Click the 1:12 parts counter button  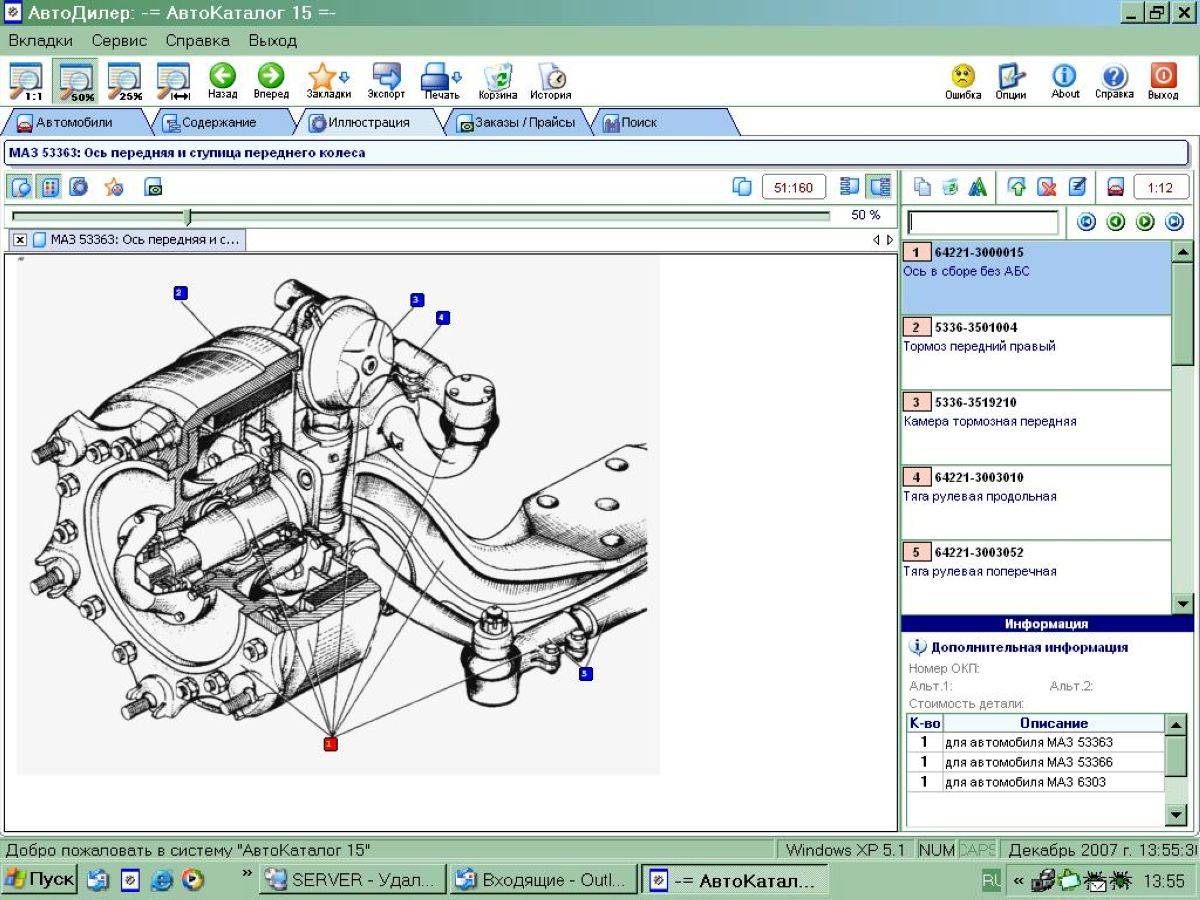coord(1160,187)
